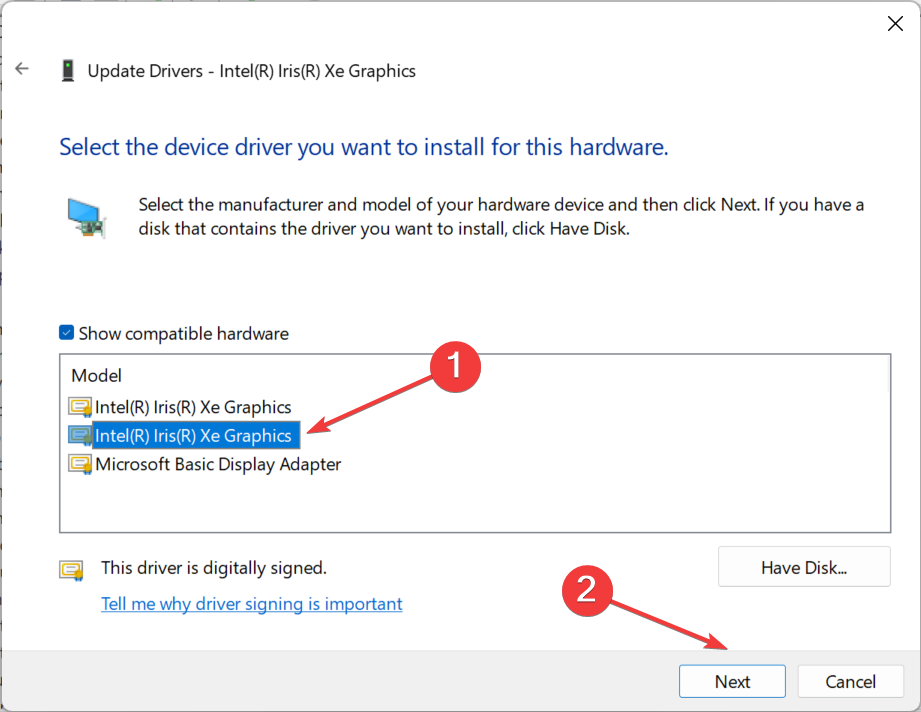The image size is (921, 712).
Task: Open Have Disk... dialog
Action: (804, 567)
